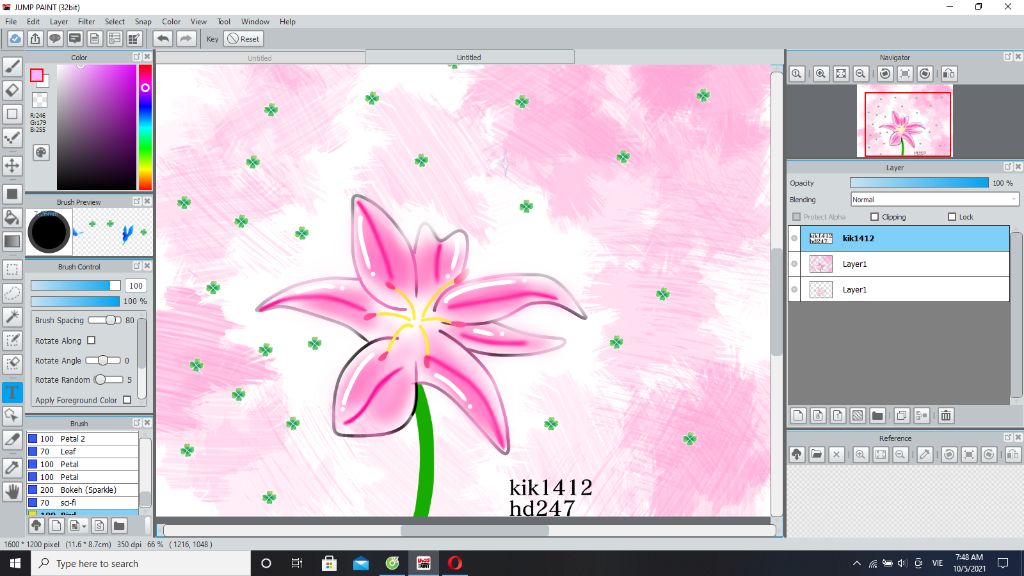Choose the Gradient tool
This screenshot has width=1024, height=576.
(12, 242)
